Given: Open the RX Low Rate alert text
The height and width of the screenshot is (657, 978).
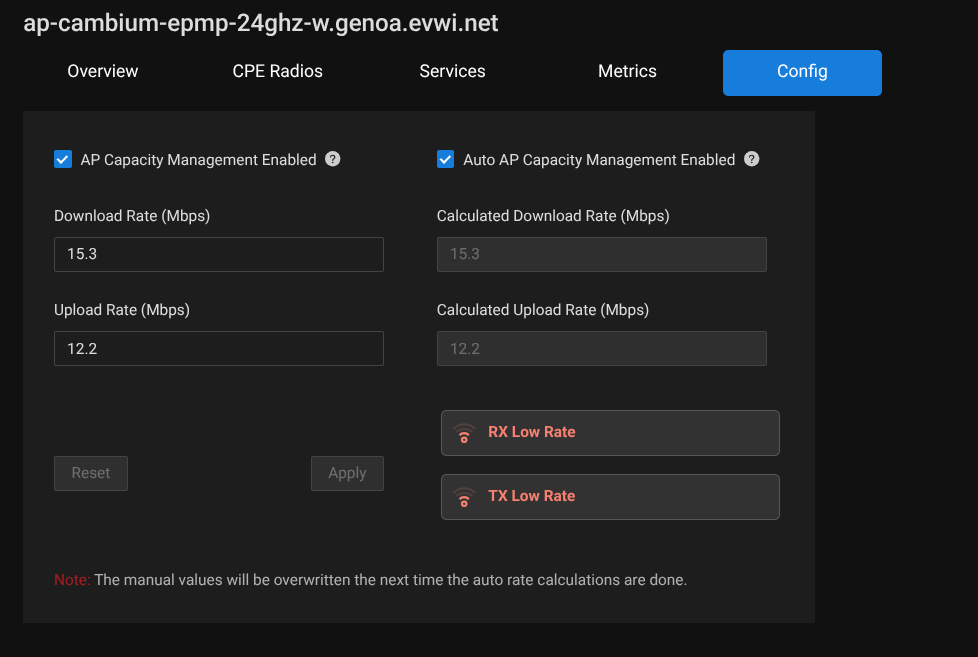Looking at the screenshot, I should tap(532, 432).
